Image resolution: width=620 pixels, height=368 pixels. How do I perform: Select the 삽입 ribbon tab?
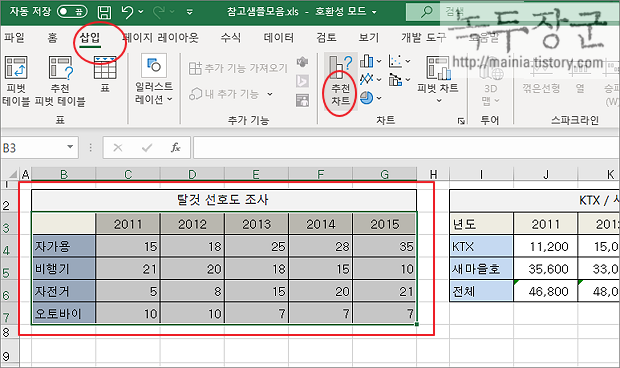click(90, 38)
